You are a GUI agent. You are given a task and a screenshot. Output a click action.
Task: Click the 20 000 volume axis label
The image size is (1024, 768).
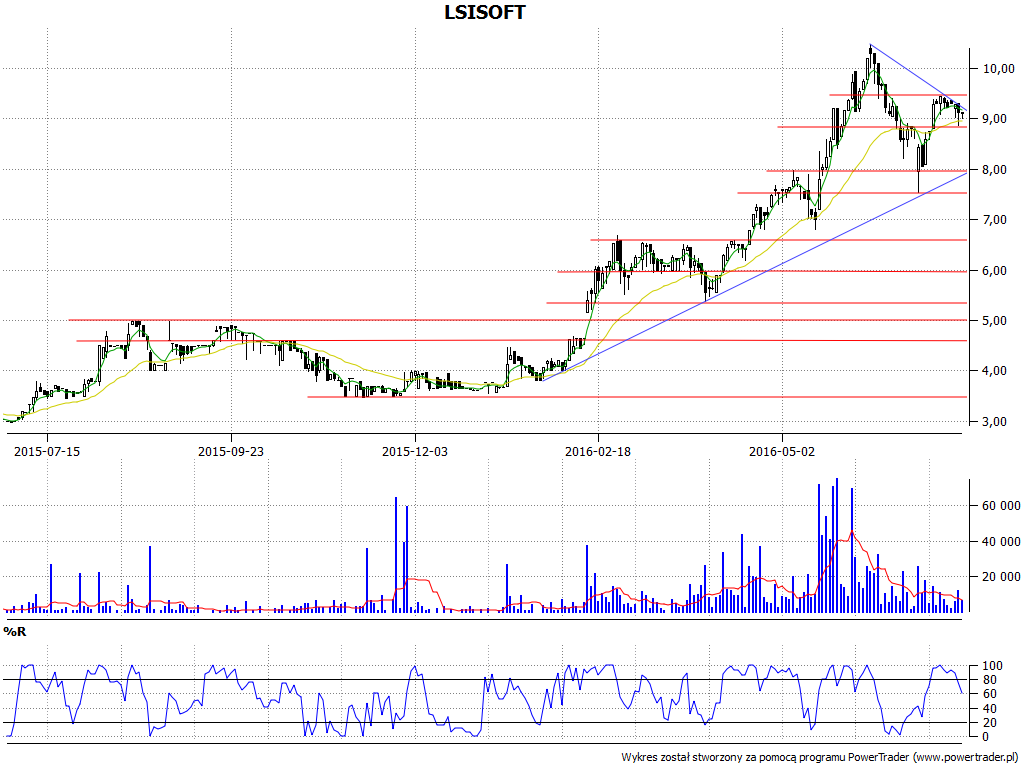[x=999, y=577]
